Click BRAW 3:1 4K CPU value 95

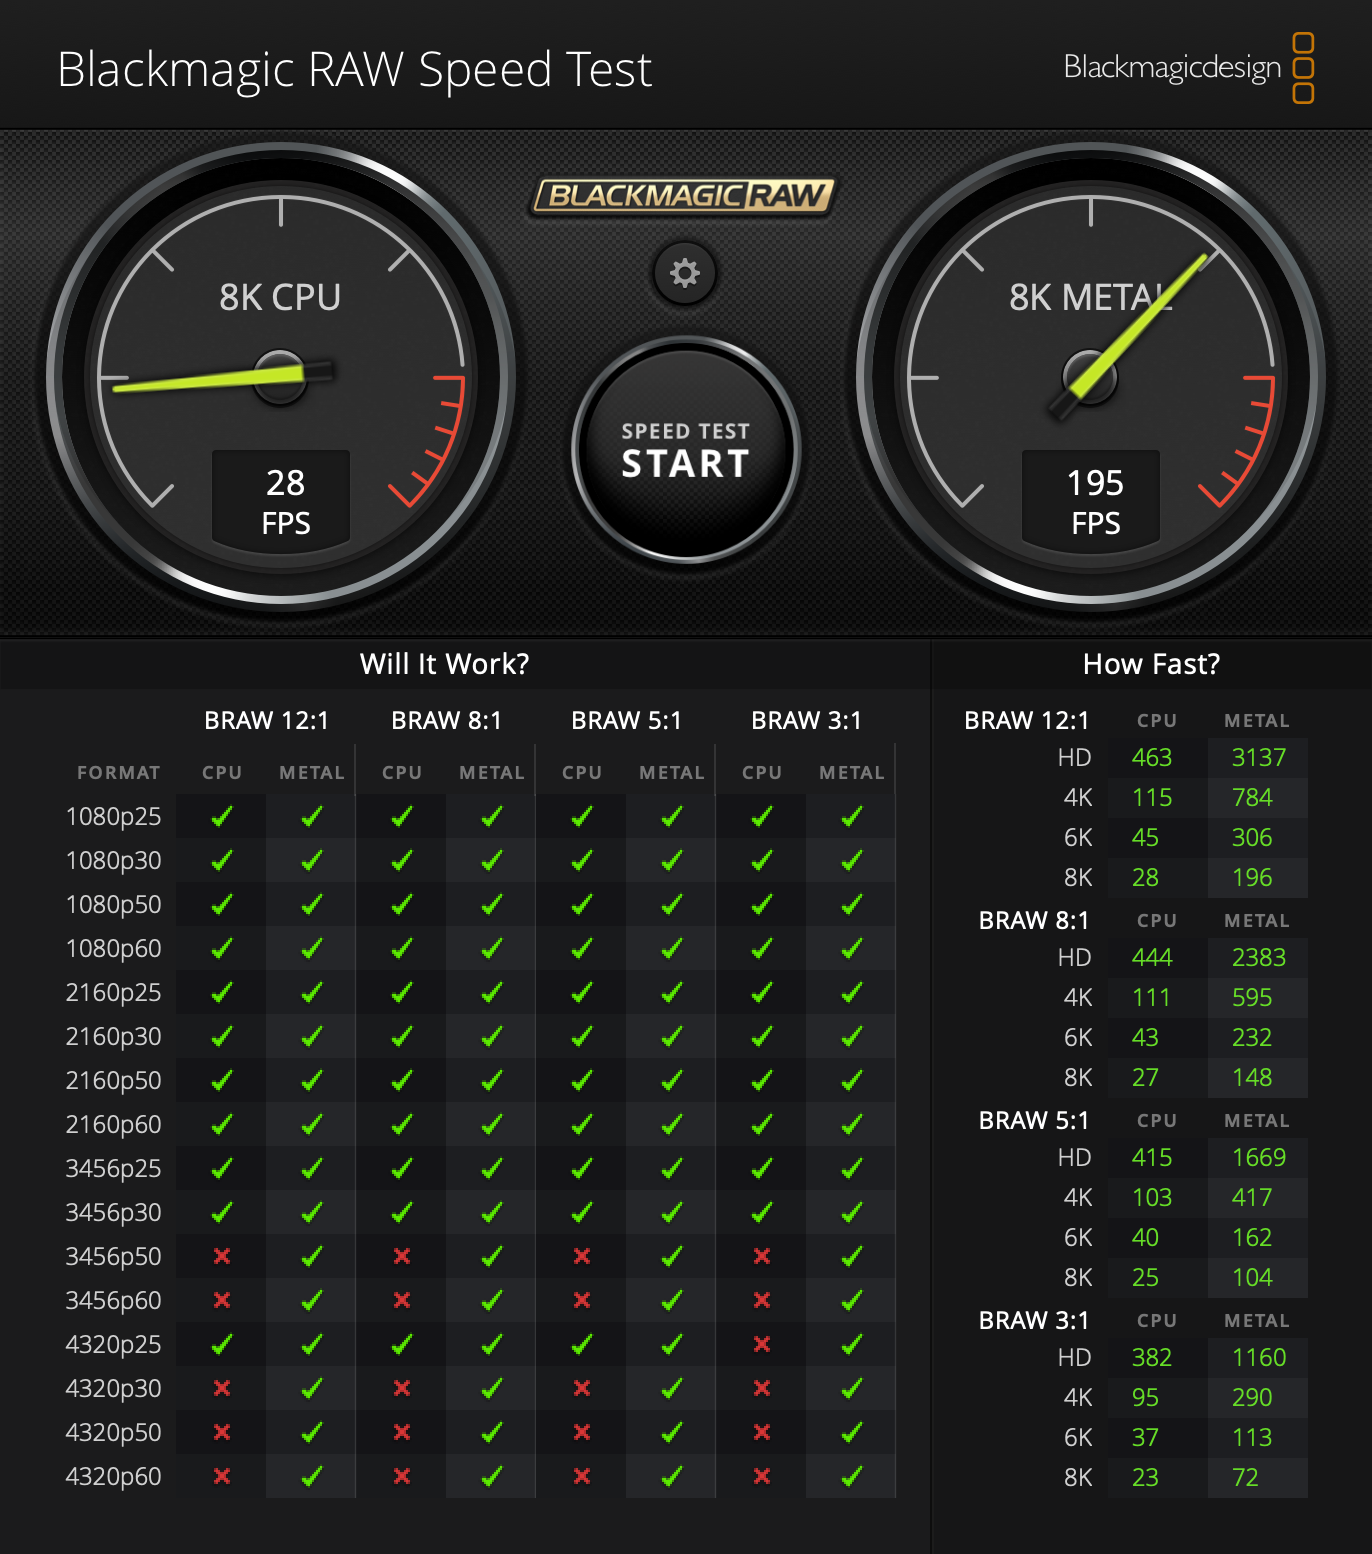(1145, 1397)
